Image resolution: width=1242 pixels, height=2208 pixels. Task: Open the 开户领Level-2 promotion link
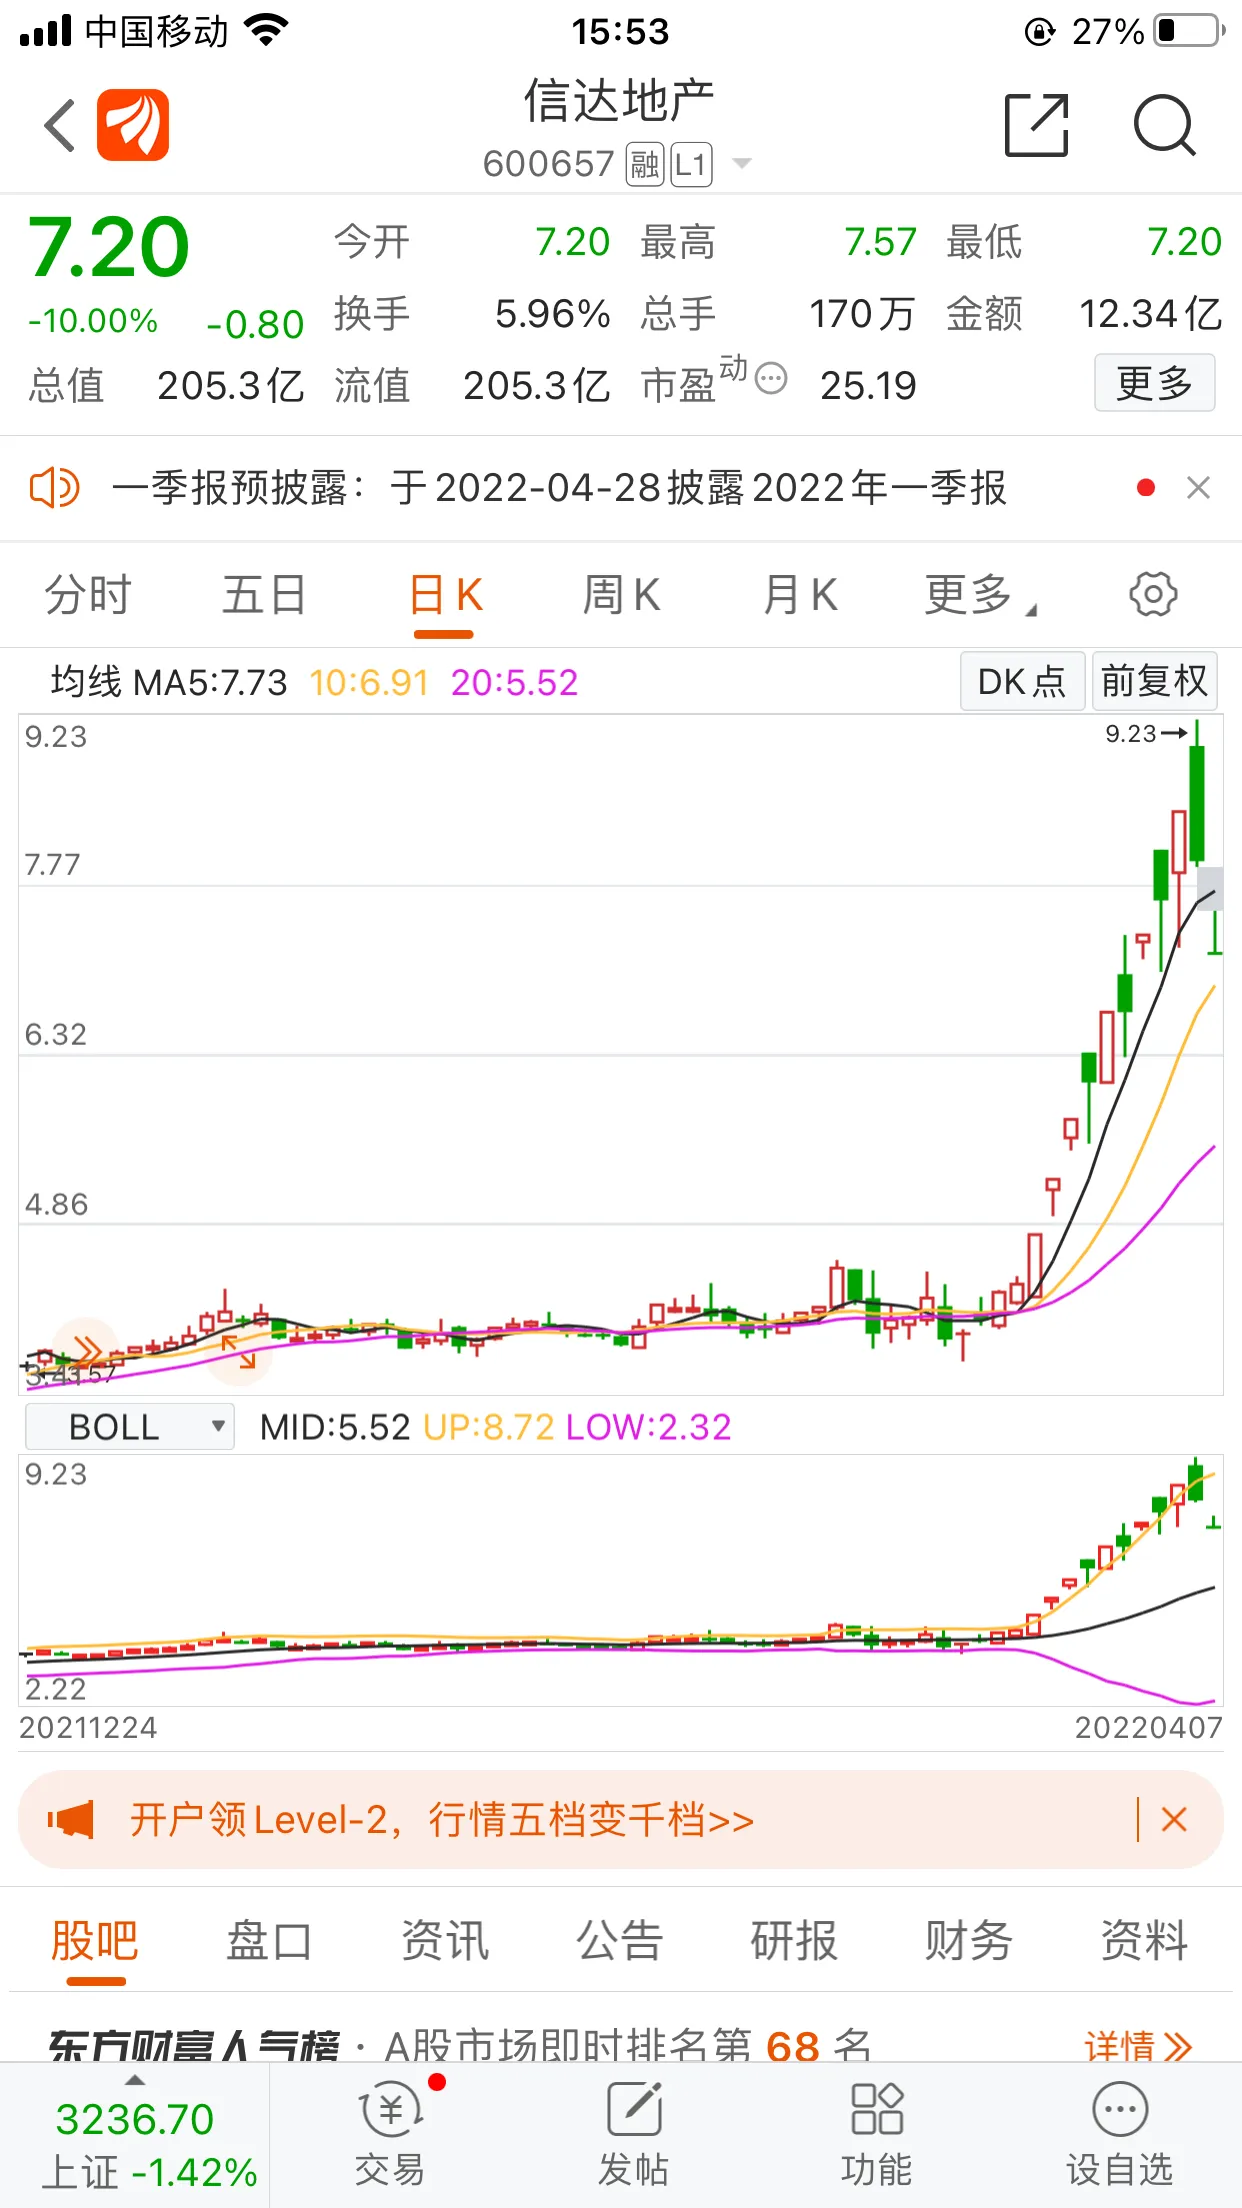click(441, 1819)
